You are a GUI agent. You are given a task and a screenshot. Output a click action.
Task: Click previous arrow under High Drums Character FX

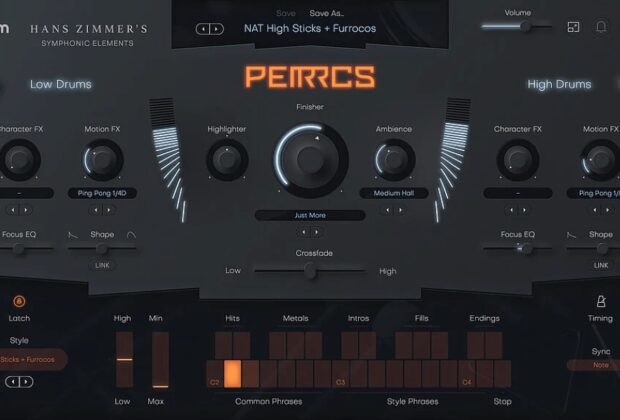click(x=512, y=210)
